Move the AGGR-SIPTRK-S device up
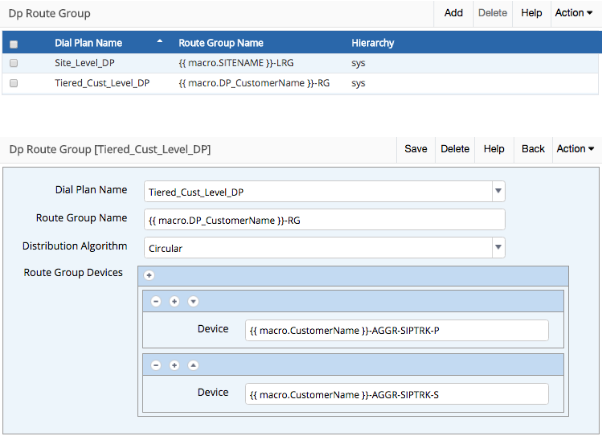The width and height of the screenshot is (602, 436). point(192,365)
